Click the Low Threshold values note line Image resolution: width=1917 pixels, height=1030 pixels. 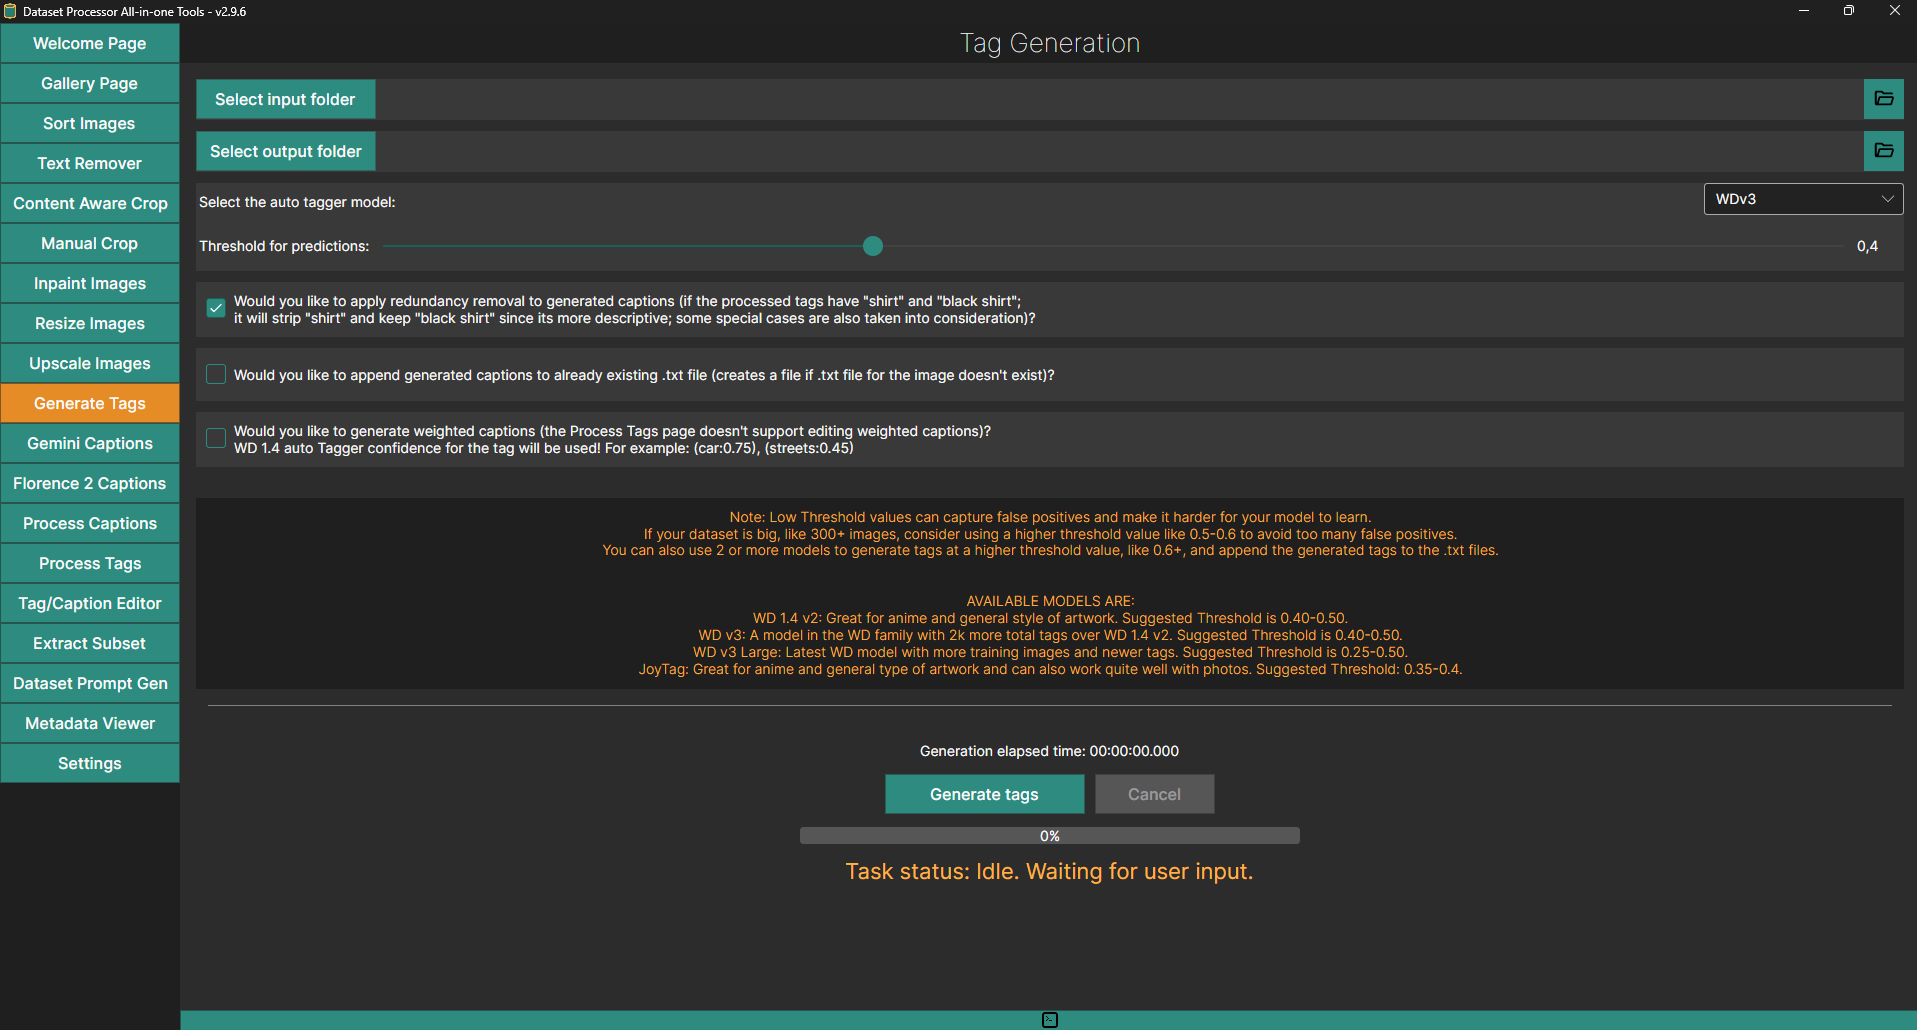(1050, 517)
